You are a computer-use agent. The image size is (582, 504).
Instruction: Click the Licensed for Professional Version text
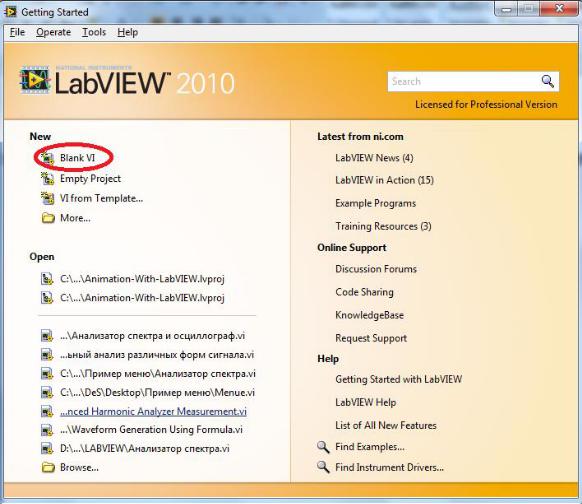(486, 105)
